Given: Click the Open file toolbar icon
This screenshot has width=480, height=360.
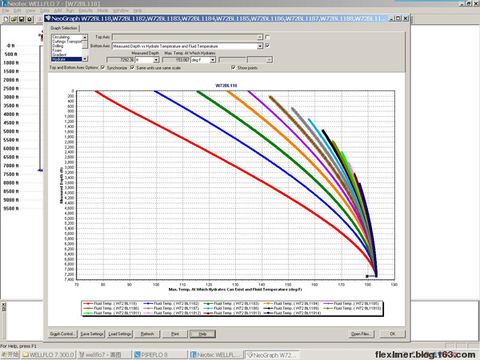Looking at the screenshot, I should click(14, 19).
